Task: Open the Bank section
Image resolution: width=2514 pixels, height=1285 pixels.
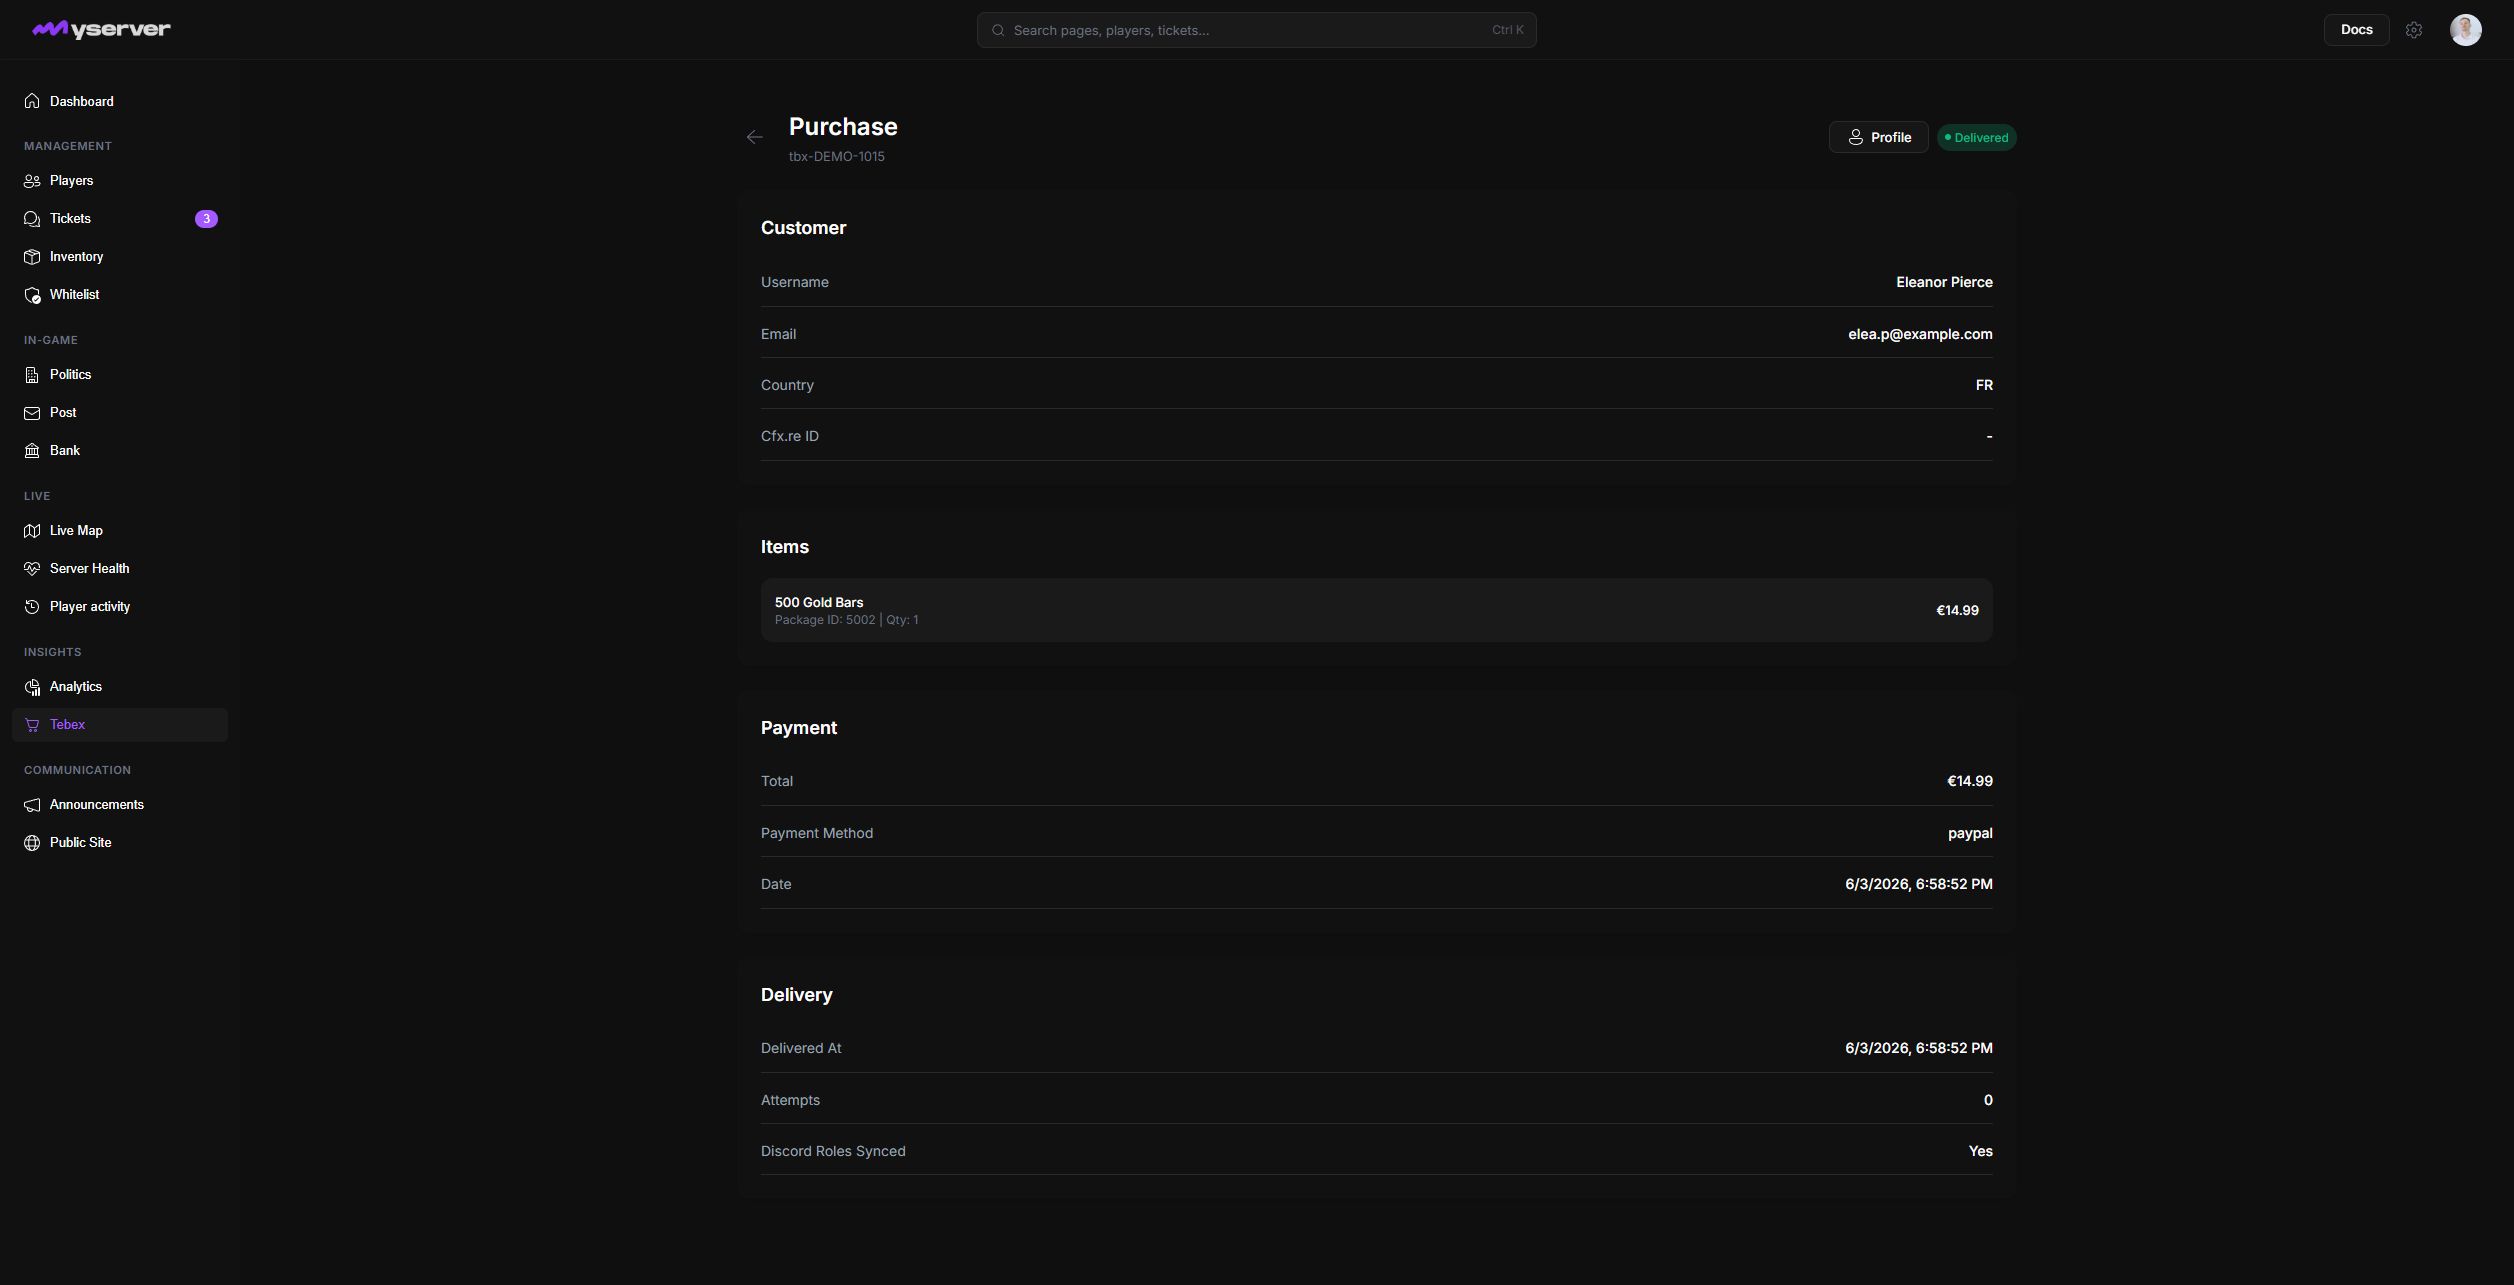Action: click(x=120, y=451)
